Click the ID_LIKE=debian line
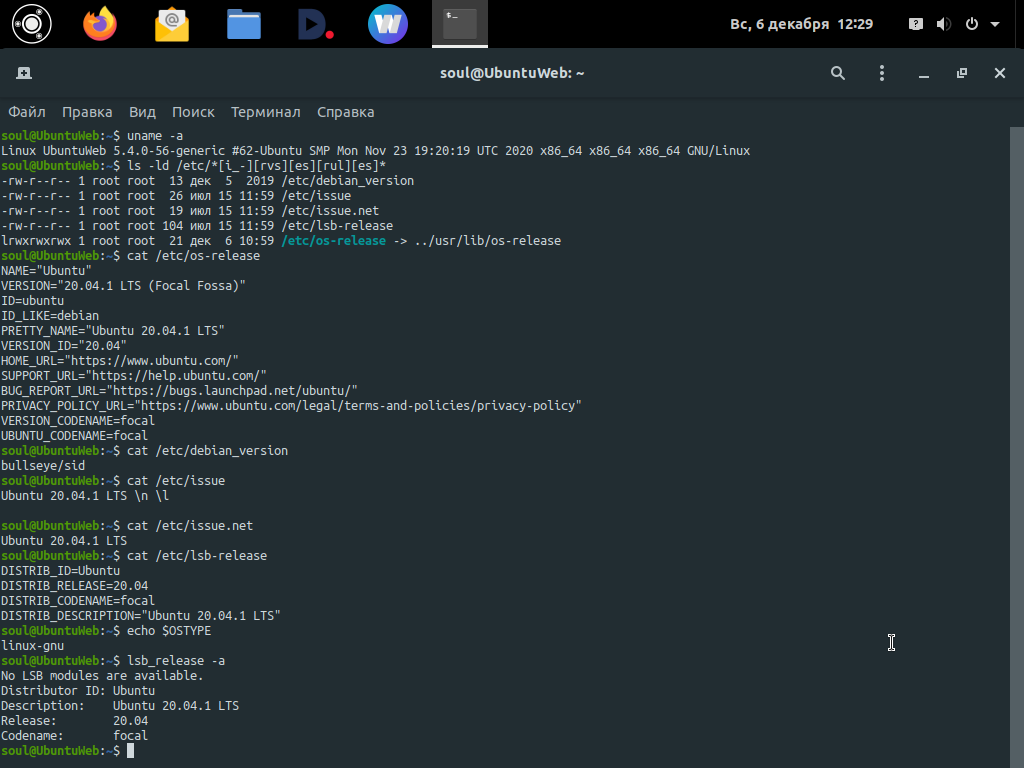1024x768 pixels. pos(50,315)
